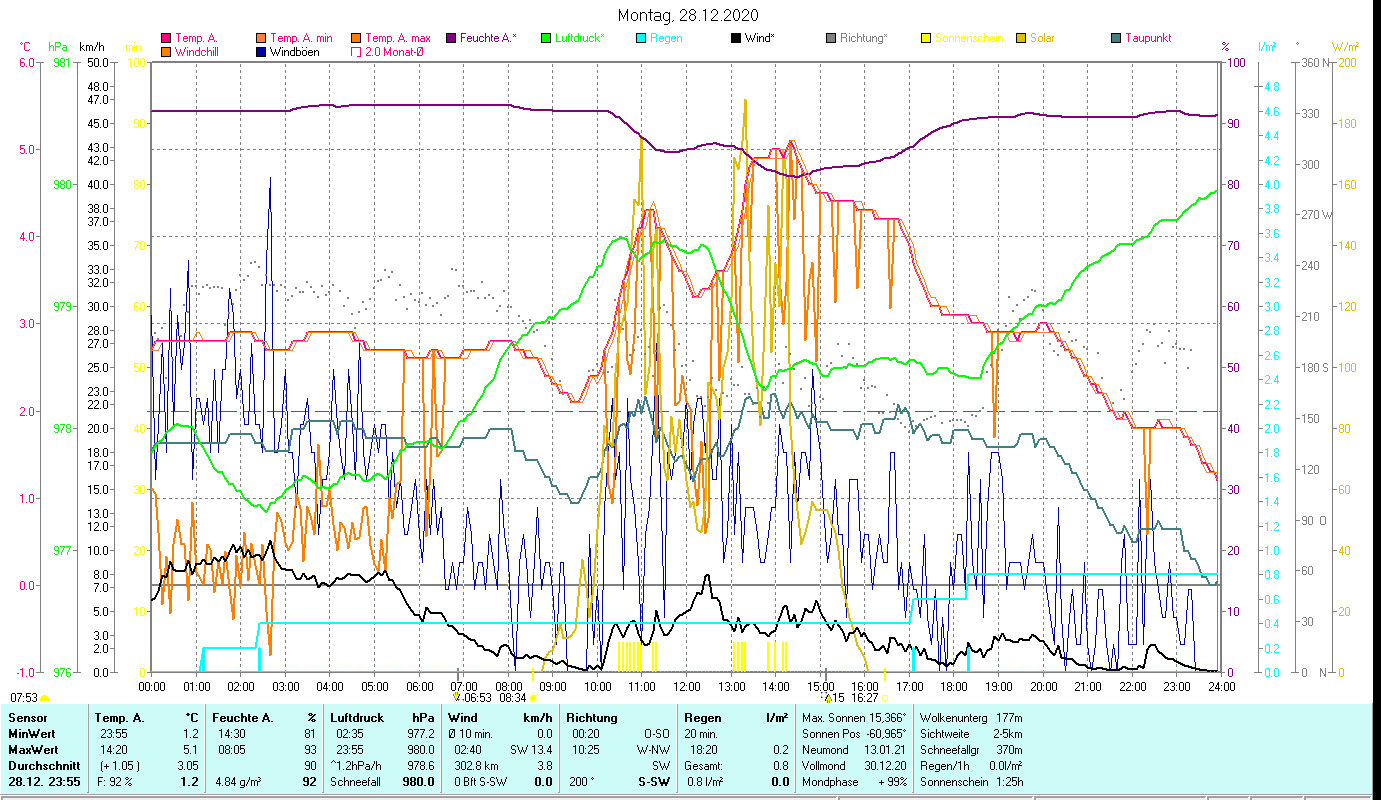Click the chart title Montag, 28.12.2020

pyautogui.click(x=688, y=15)
